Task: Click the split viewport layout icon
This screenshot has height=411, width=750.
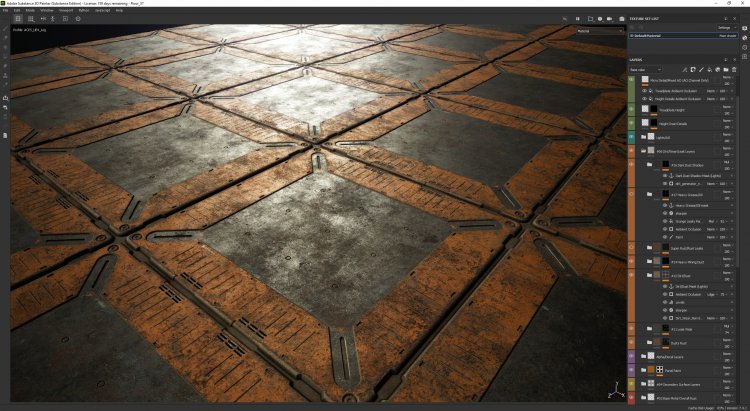Action: click(31, 19)
